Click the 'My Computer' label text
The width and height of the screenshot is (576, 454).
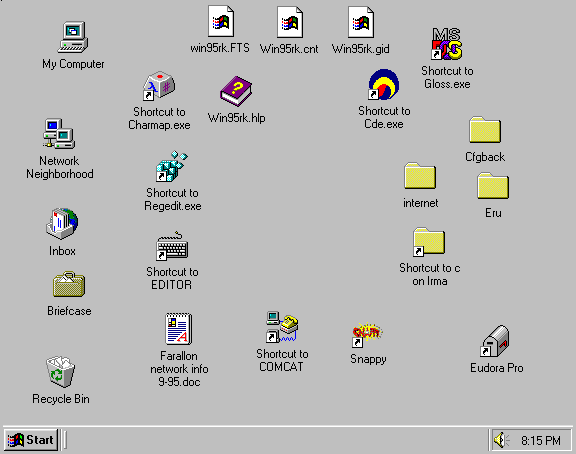73,64
